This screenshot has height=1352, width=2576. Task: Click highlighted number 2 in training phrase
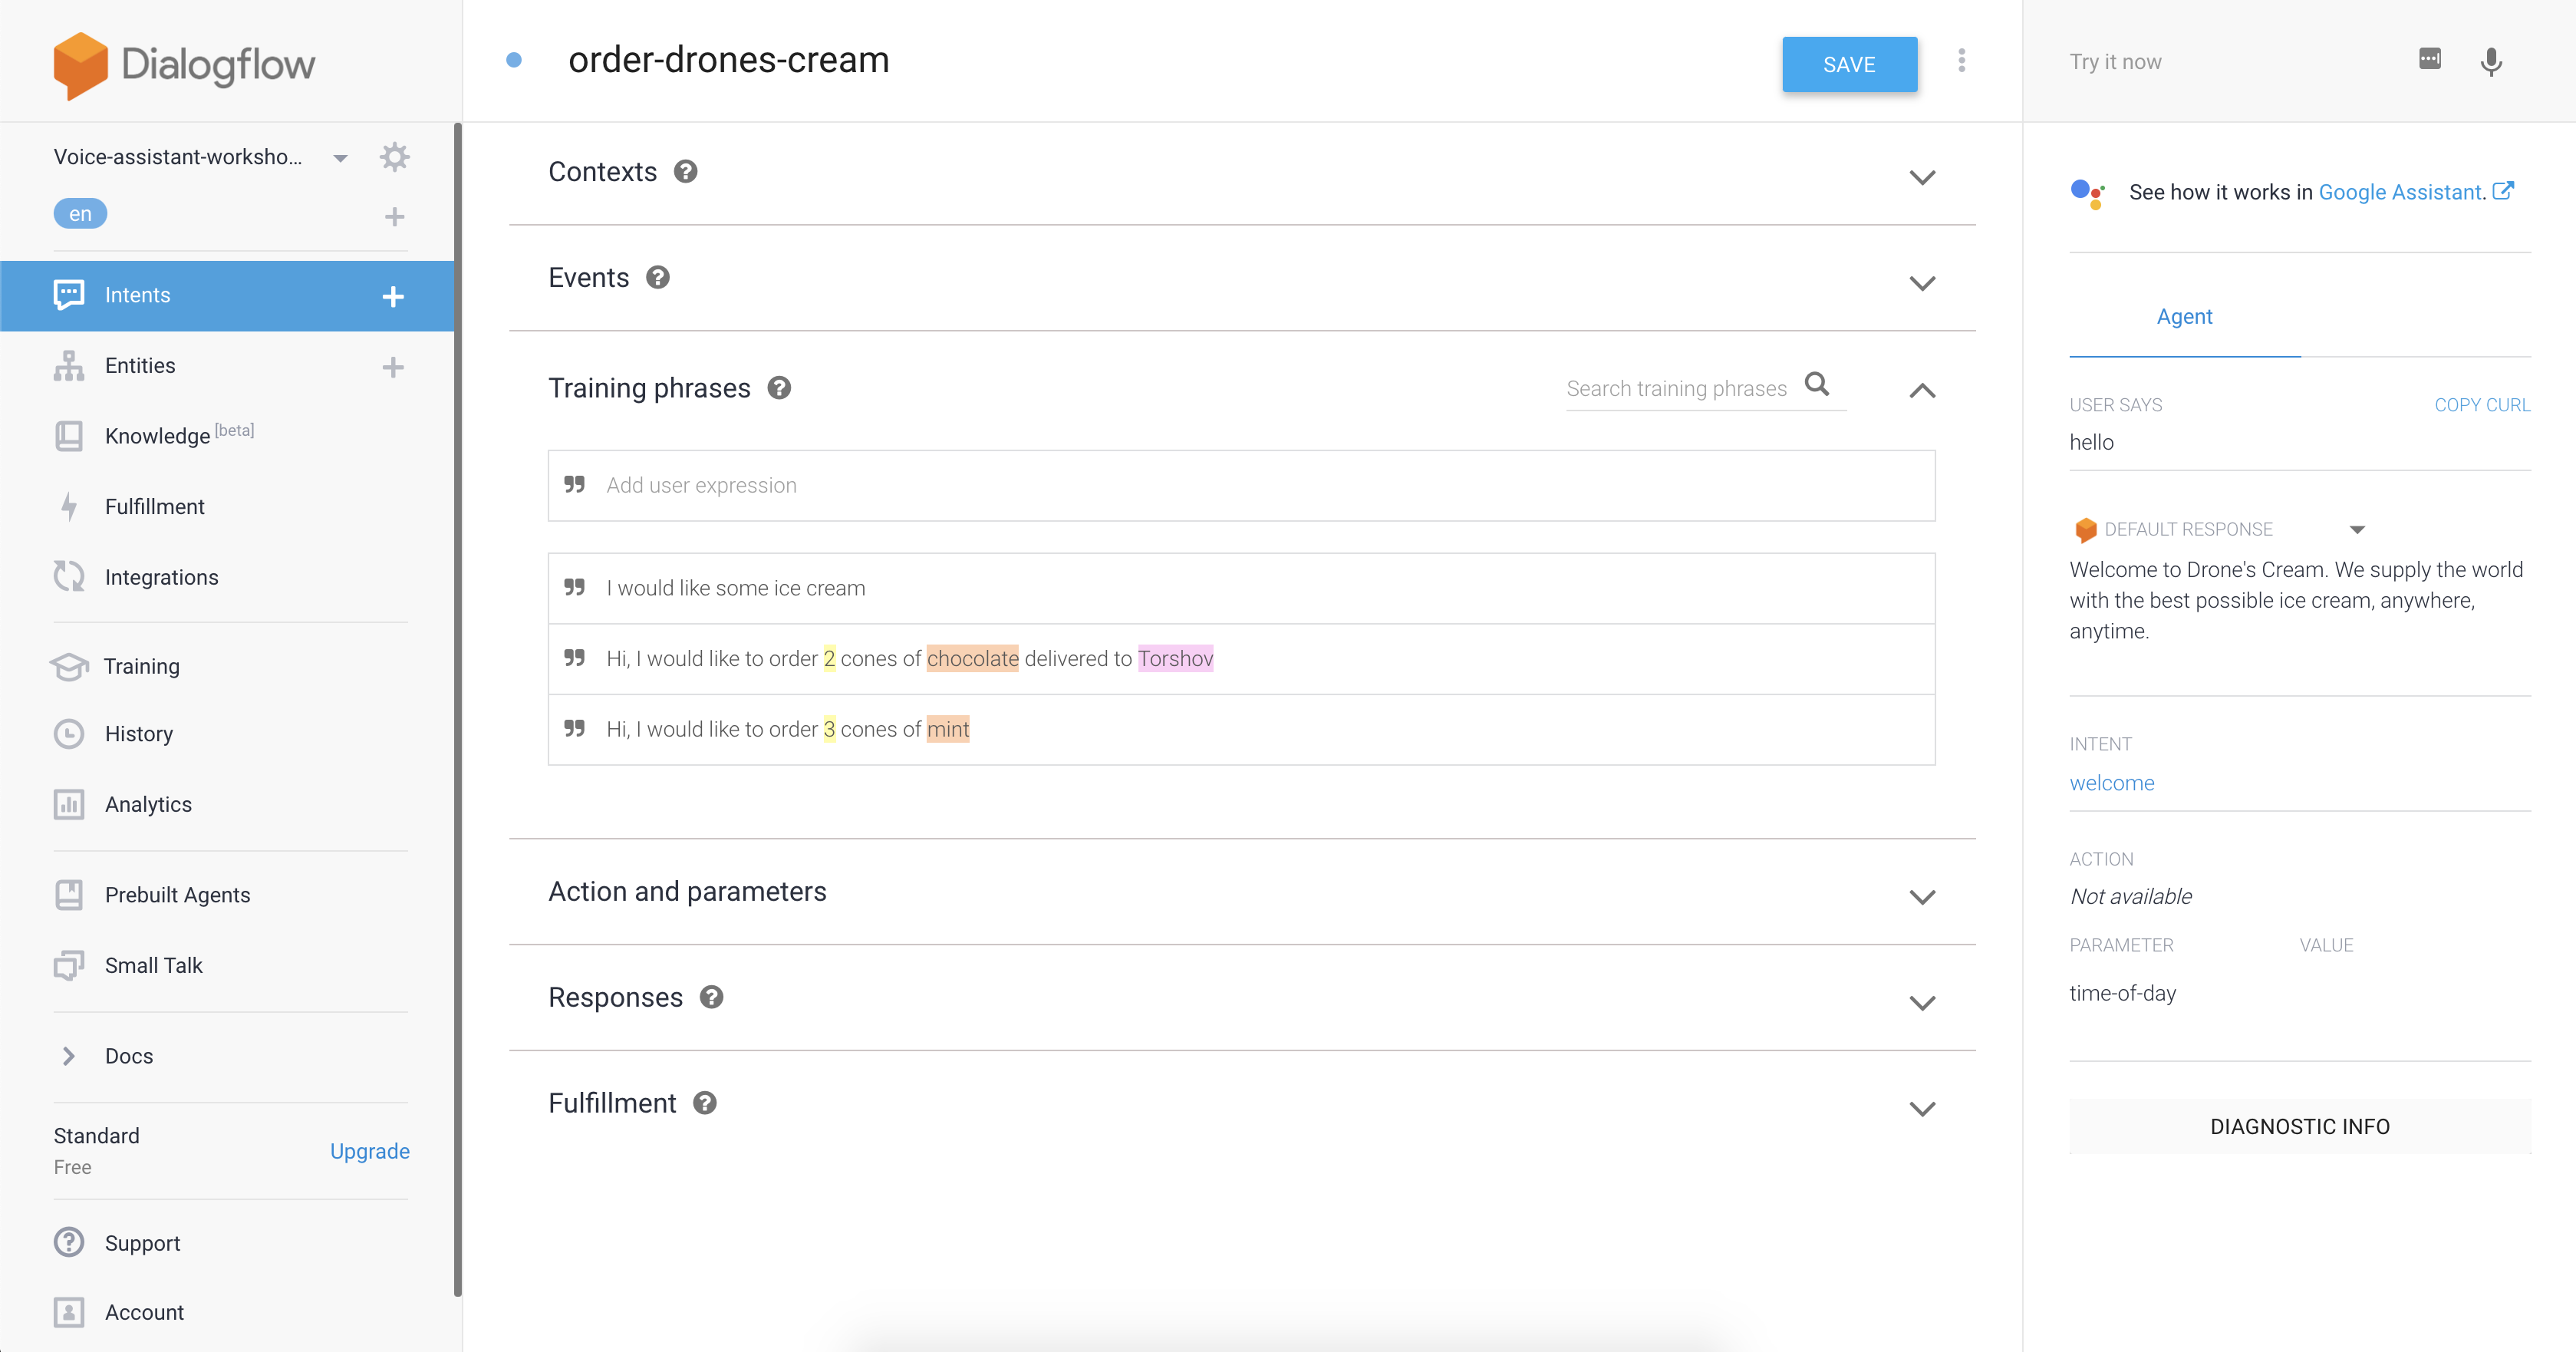pos(829,659)
